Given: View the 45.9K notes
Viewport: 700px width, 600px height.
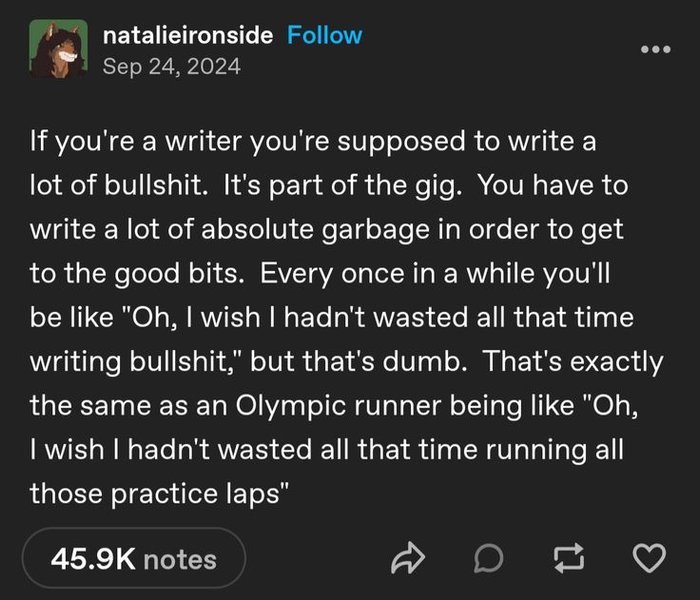Looking at the screenshot, I should pos(133,558).
